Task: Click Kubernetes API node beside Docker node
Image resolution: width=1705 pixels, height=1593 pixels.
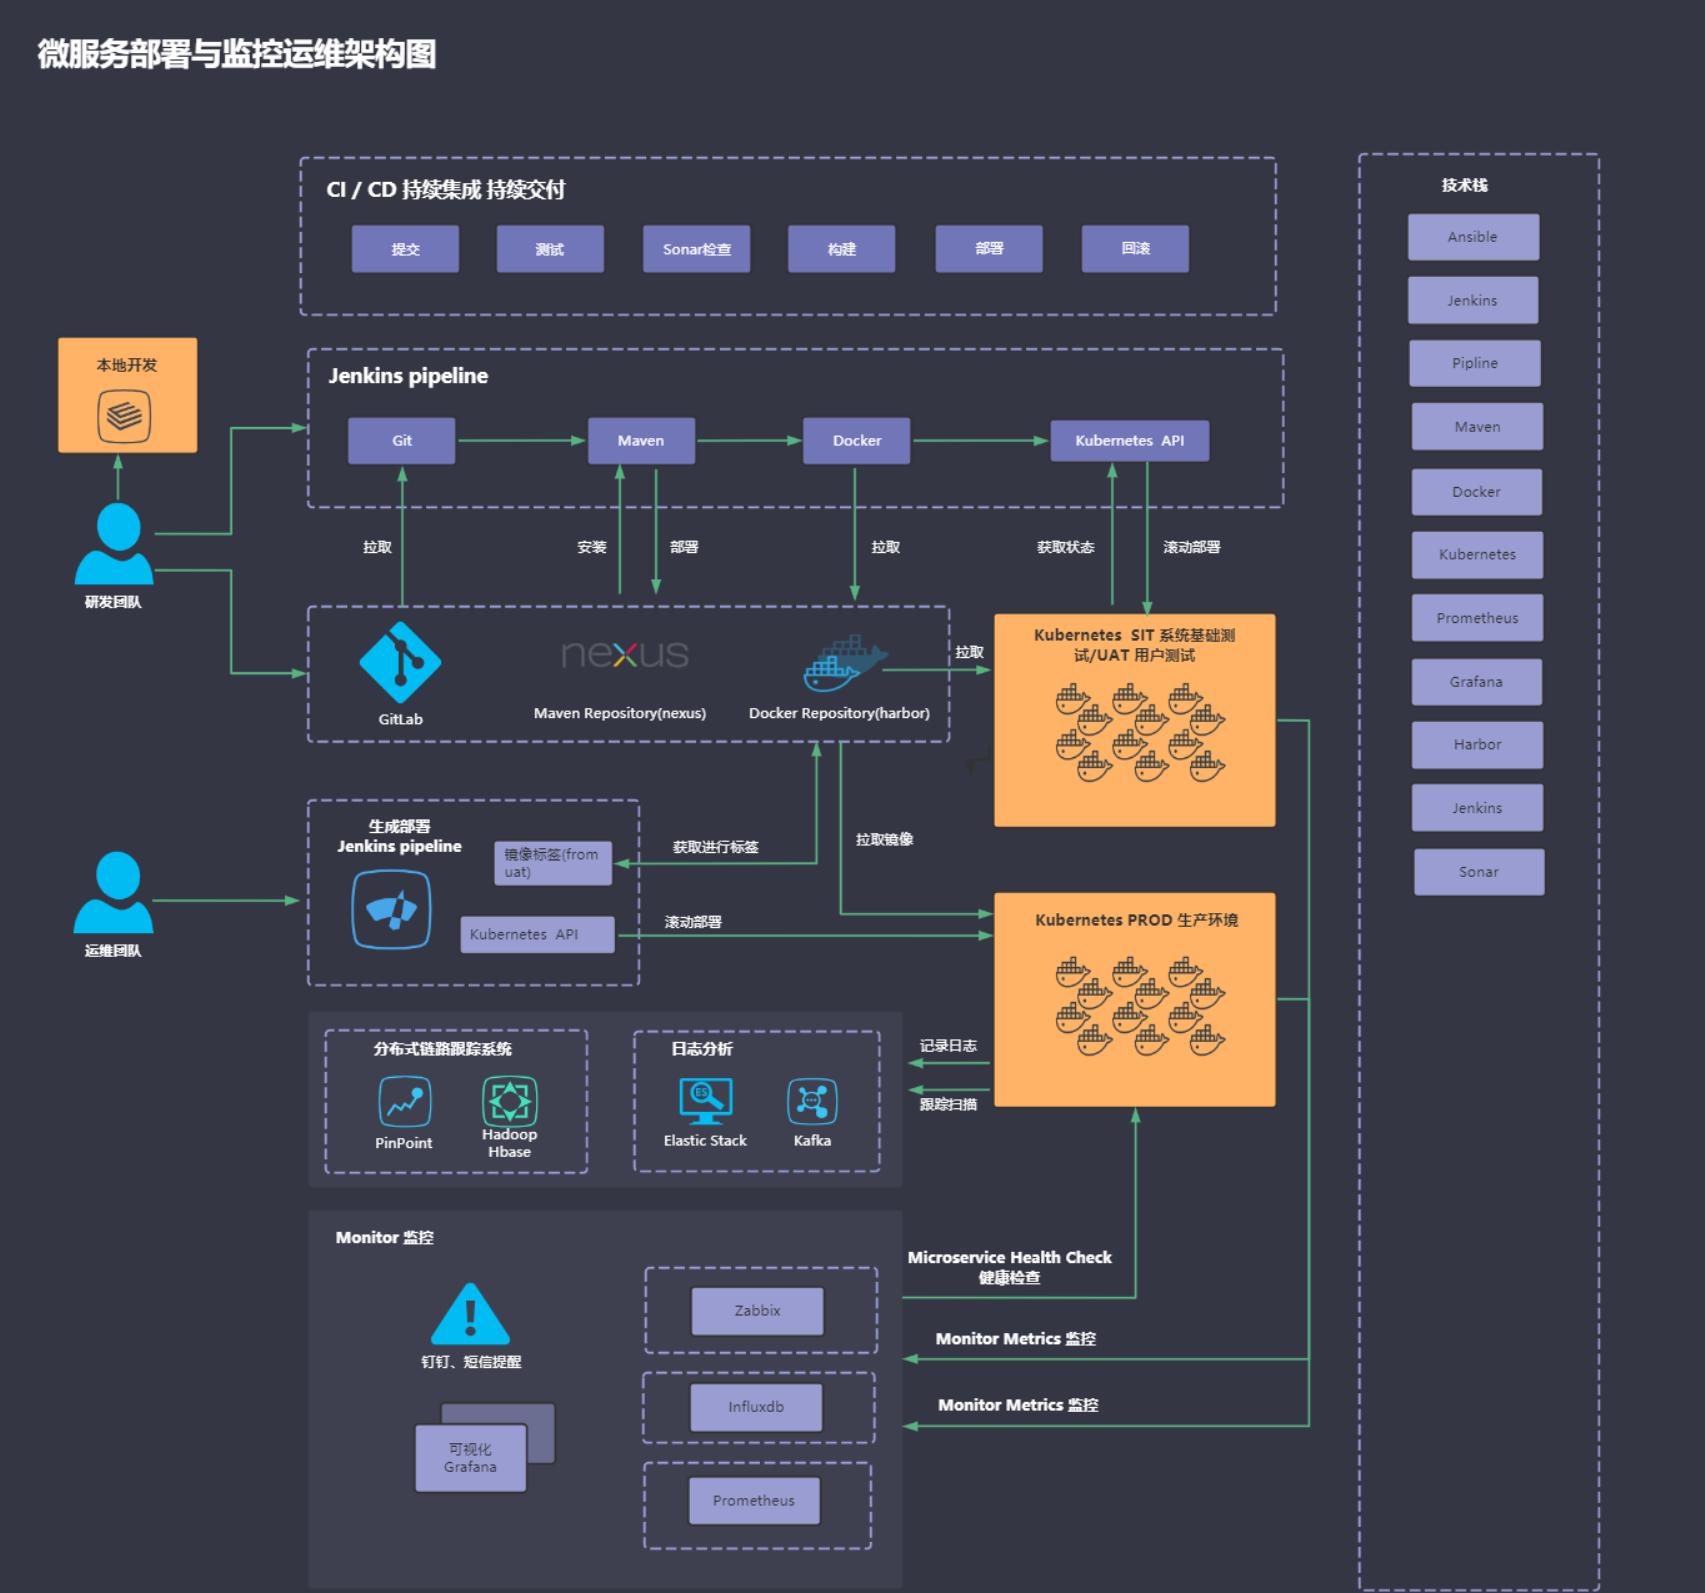Action: coord(1129,441)
